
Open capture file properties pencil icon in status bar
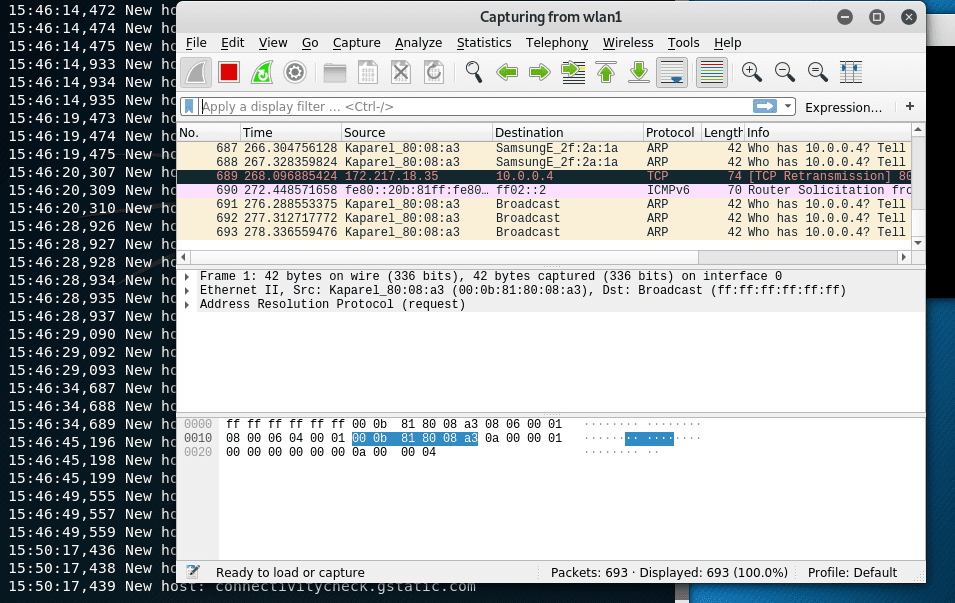[x=192, y=572]
